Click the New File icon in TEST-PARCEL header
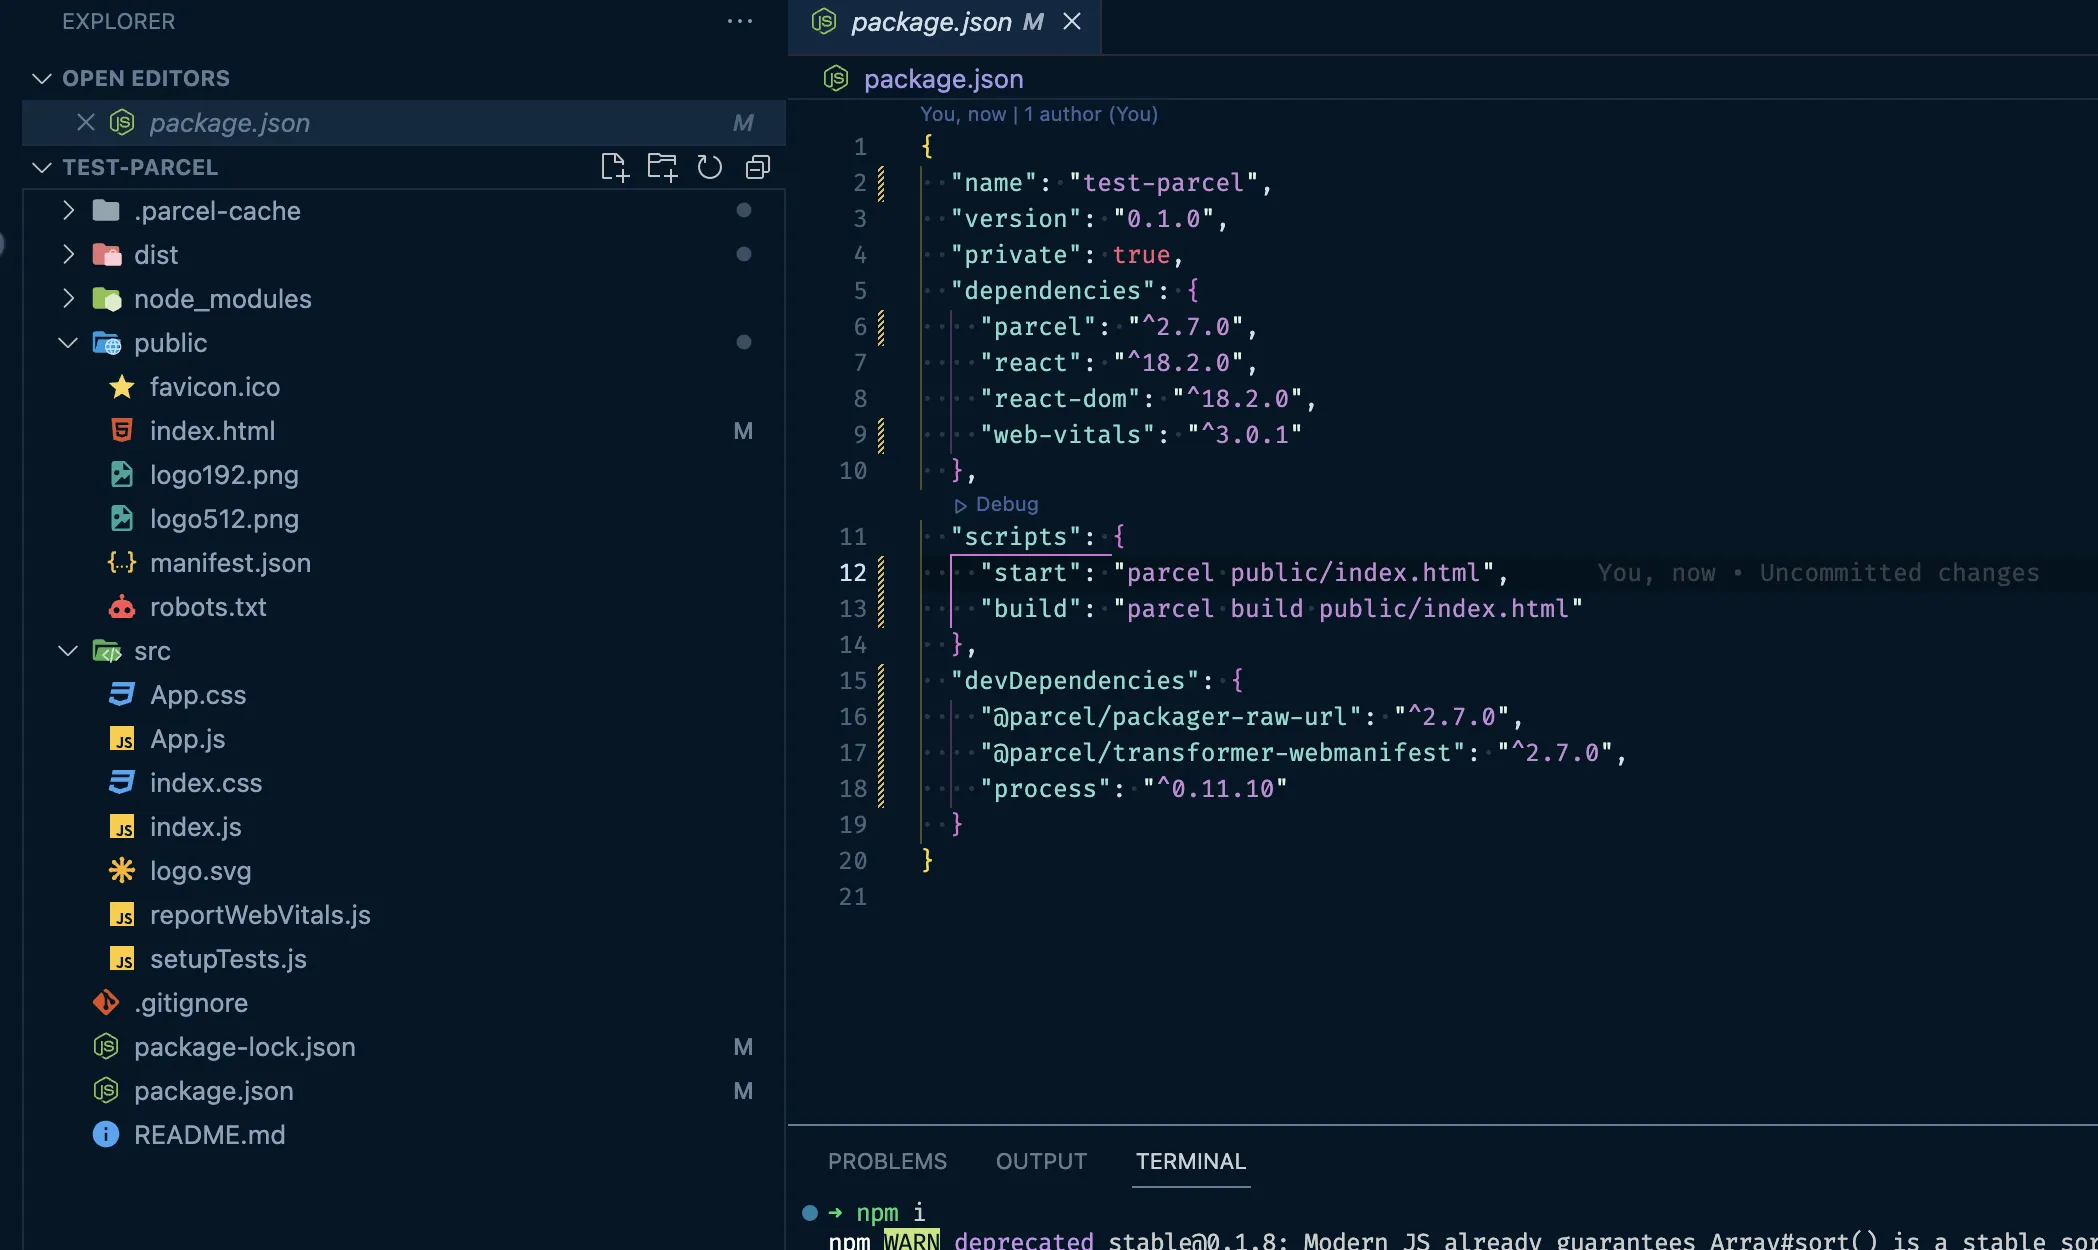 pyautogui.click(x=614, y=167)
